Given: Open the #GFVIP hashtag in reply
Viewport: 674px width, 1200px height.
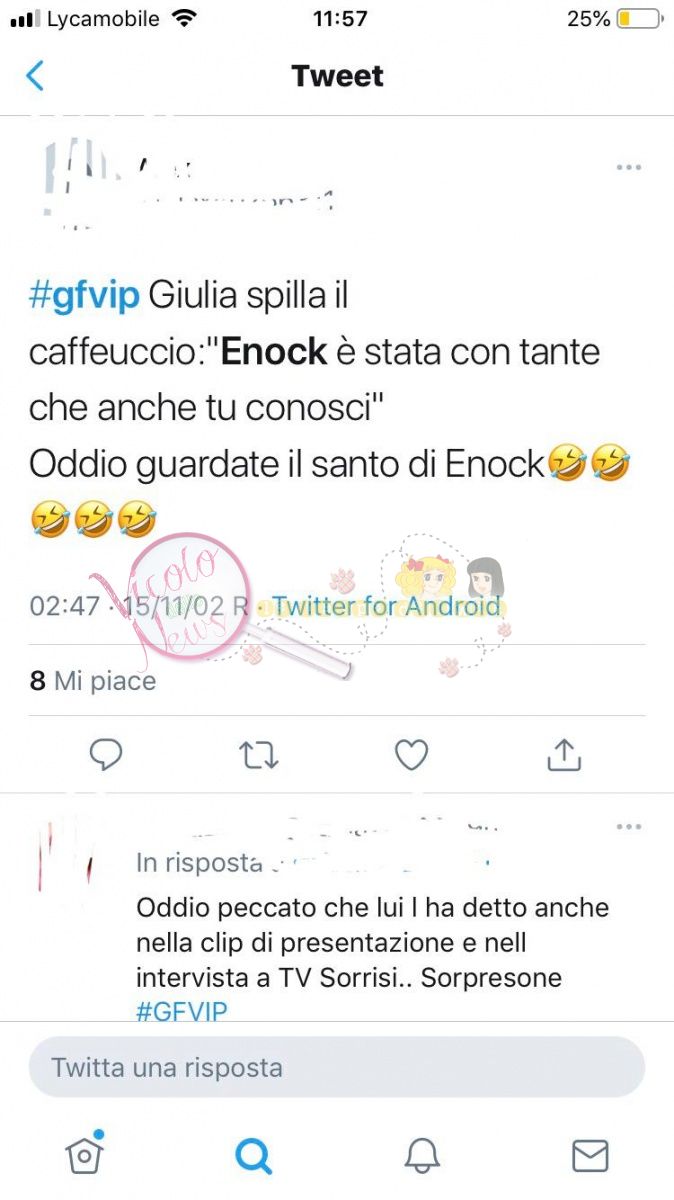Looking at the screenshot, I should coord(181,1010).
